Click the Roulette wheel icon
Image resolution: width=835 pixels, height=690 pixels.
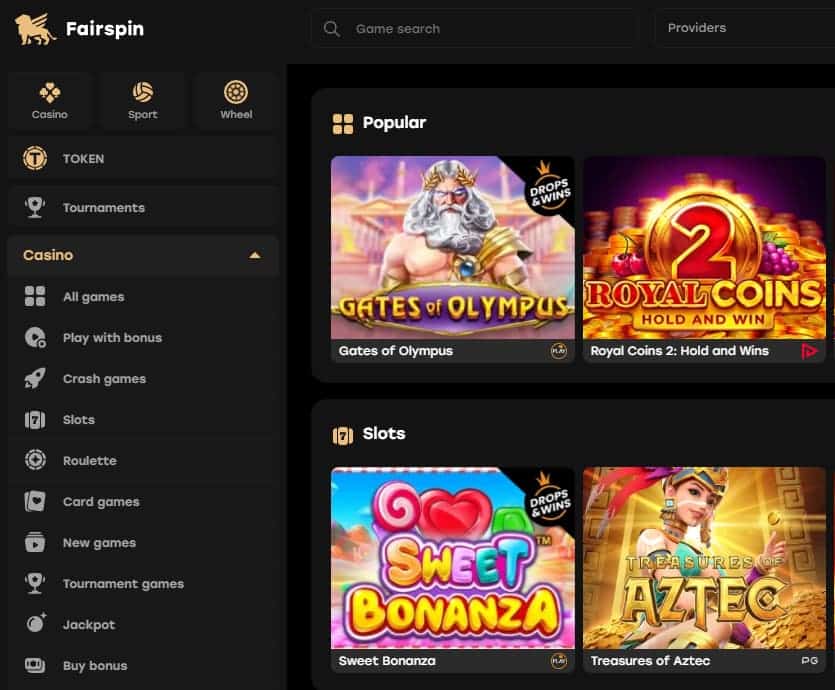click(x=35, y=461)
